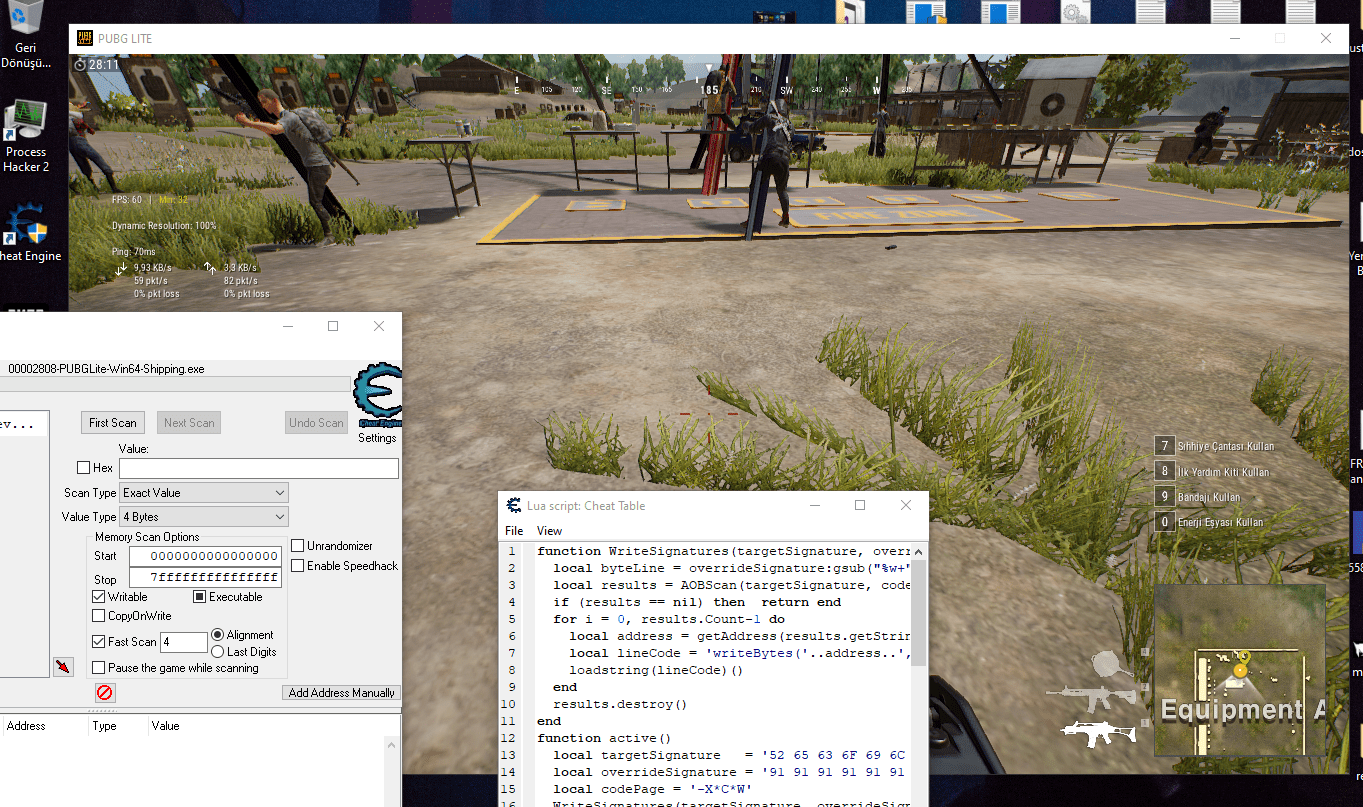Screen dimensions: 1363x807
Task: Click the Address column header
Action: [x=26, y=726]
